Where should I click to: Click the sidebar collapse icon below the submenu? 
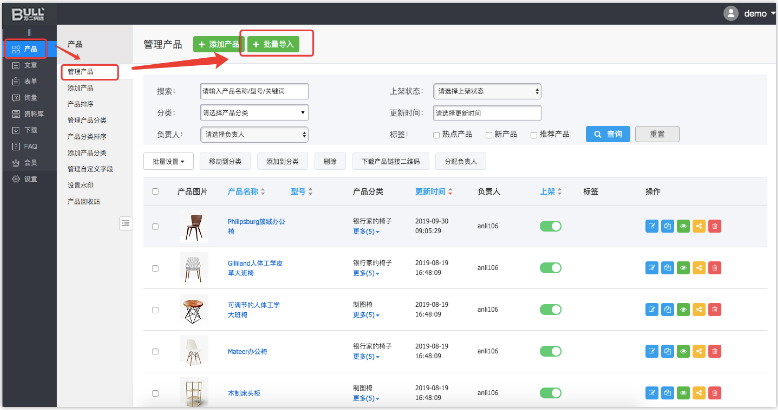(x=125, y=222)
